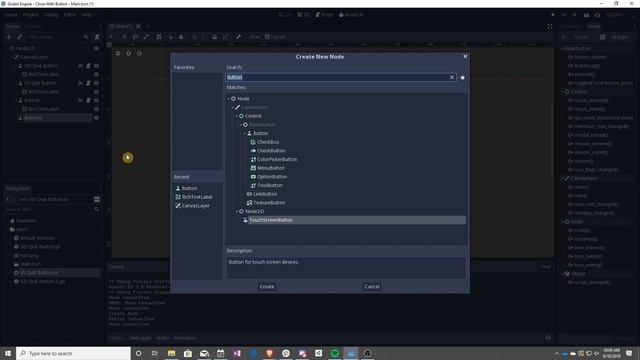This screenshot has height=360, width=640.
Task: Clear the node search field text
Action: pos(452,77)
